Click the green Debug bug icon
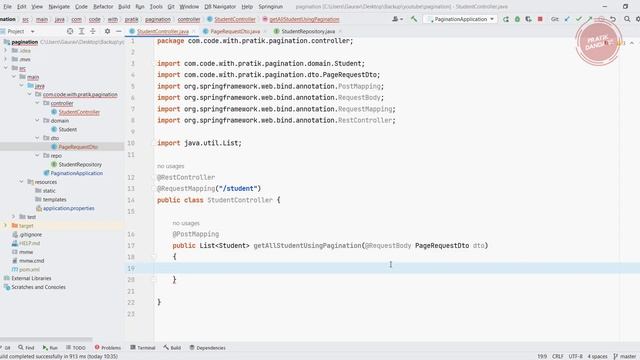This screenshot has width=640, height=360. 517,19
